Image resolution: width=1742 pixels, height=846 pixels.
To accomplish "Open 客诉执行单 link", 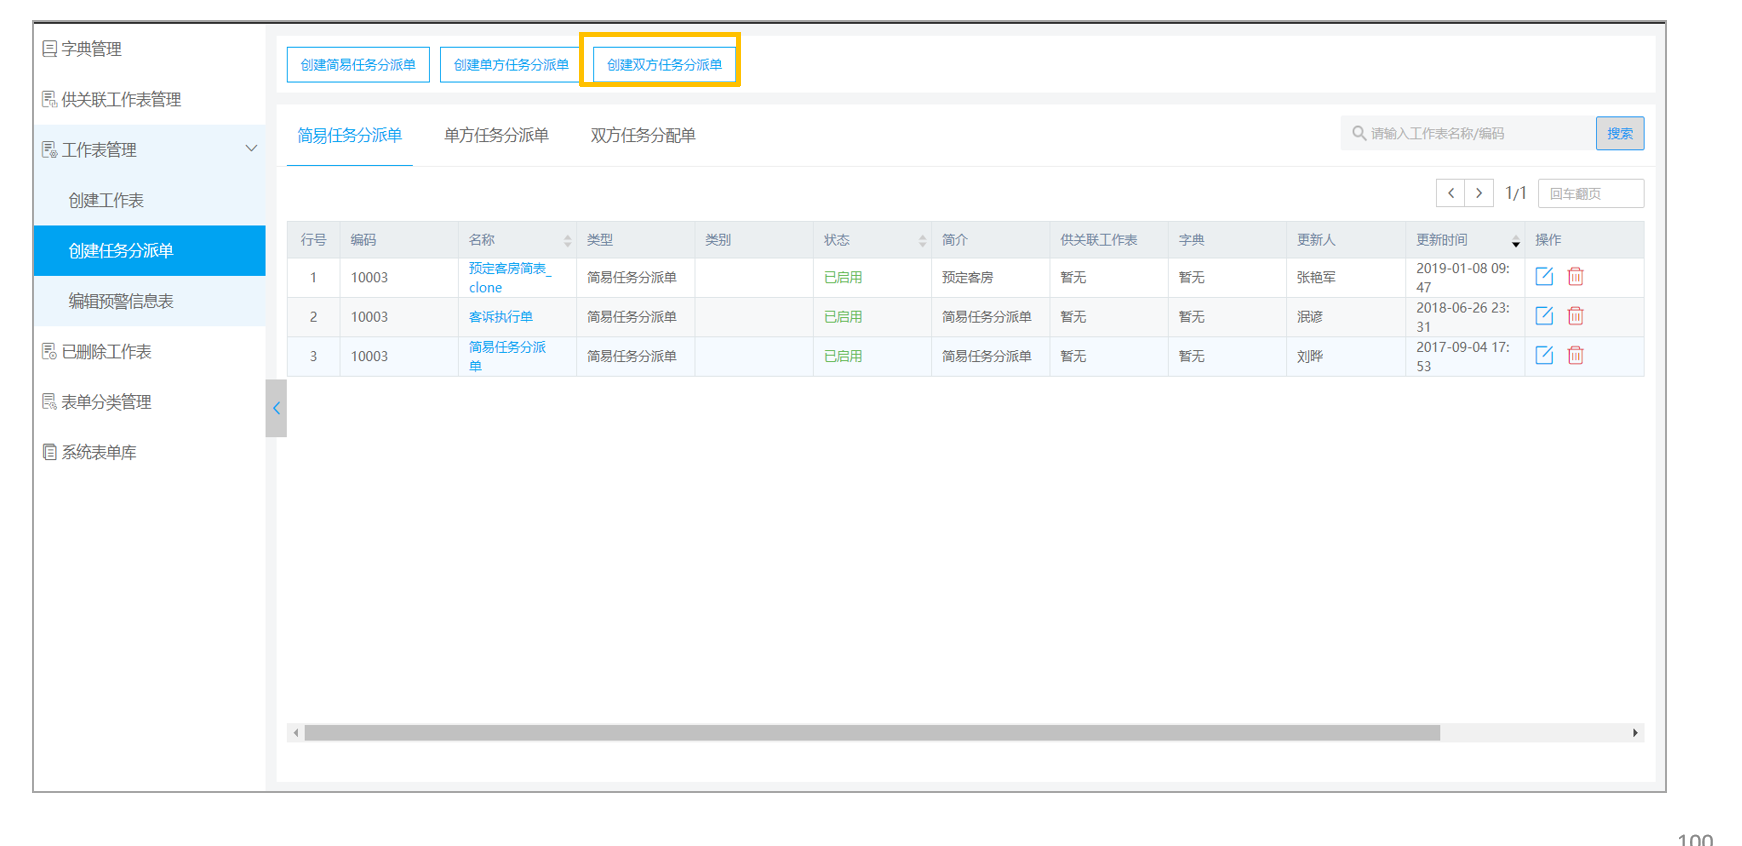I will point(500,316).
